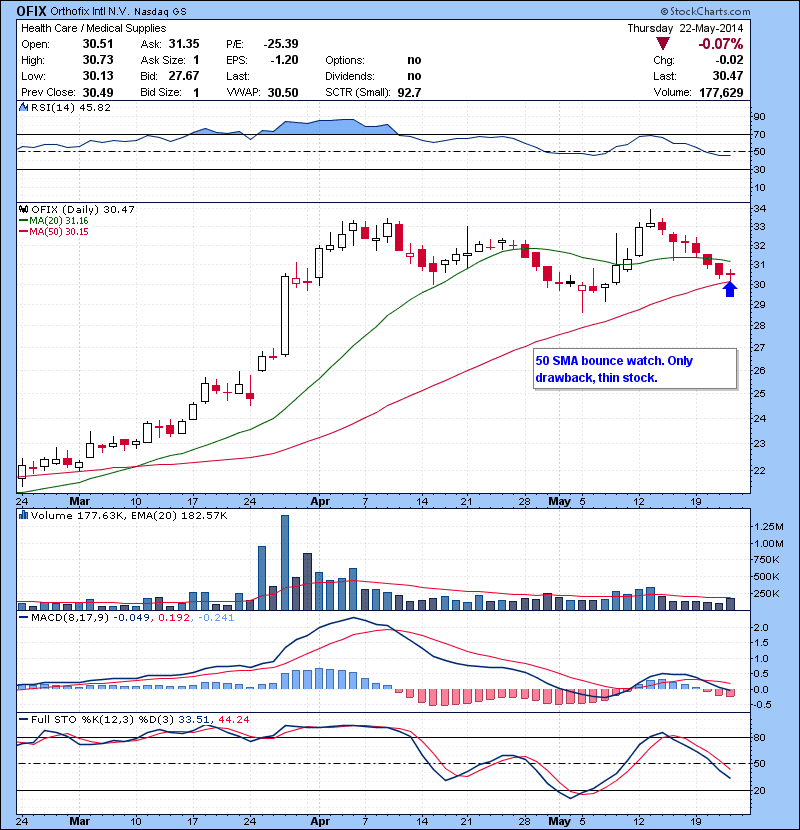Click the StockCharts.com copyright text
Screen dimensions: 800x830
[705, 11]
